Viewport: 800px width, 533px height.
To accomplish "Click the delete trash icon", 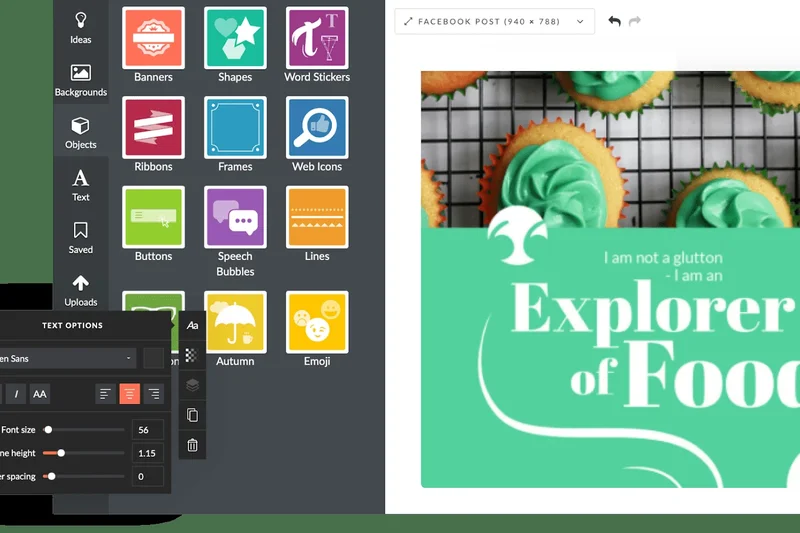I will pos(193,445).
